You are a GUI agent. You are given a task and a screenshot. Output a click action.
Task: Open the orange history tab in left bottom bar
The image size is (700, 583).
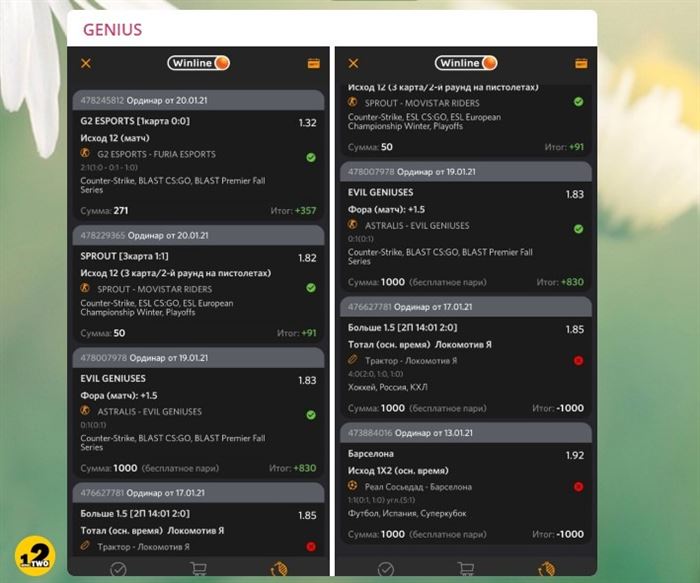[x=279, y=569]
